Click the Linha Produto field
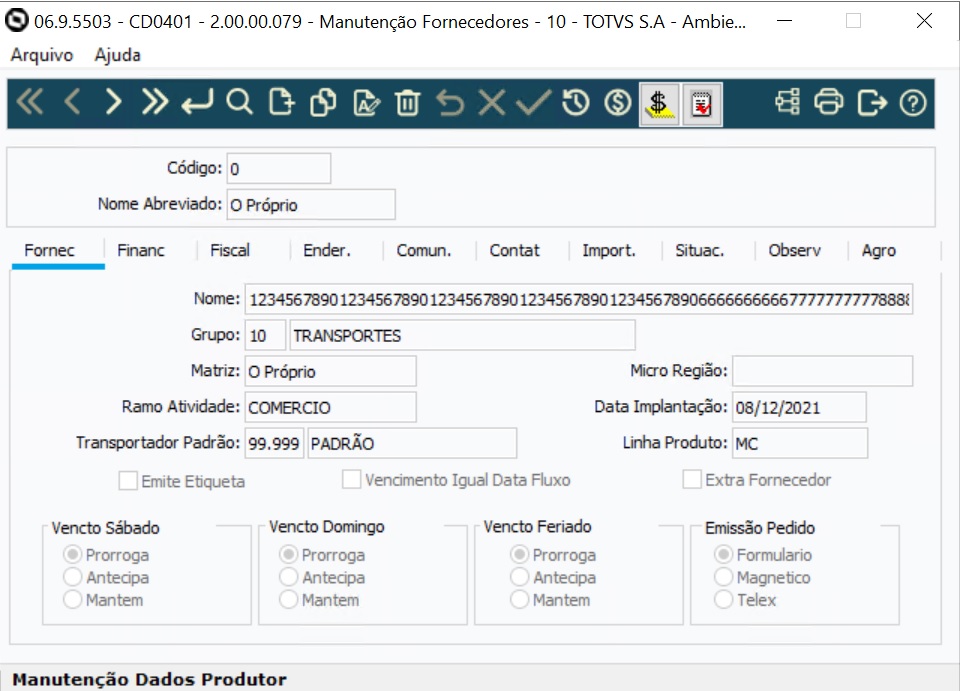The image size is (960, 691). click(800, 443)
